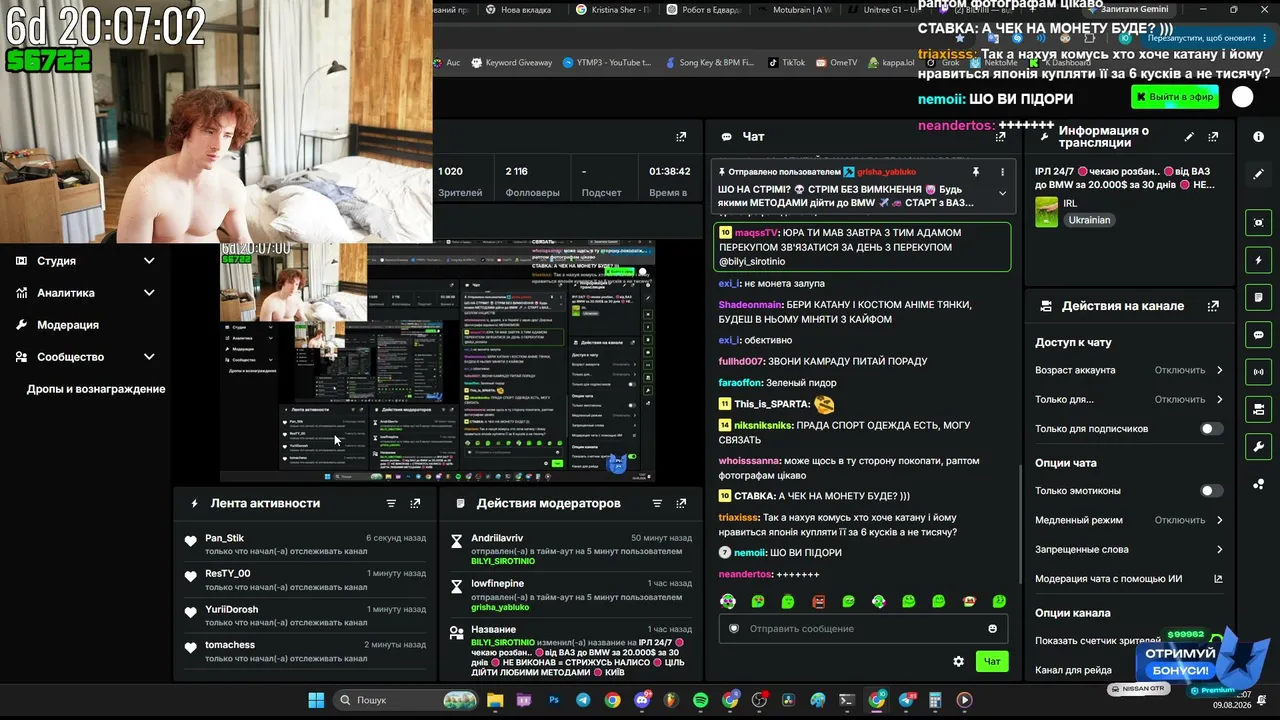The image size is (1280, 720).
Task: Pop out the stream stats panel
Action: [681, 137]
